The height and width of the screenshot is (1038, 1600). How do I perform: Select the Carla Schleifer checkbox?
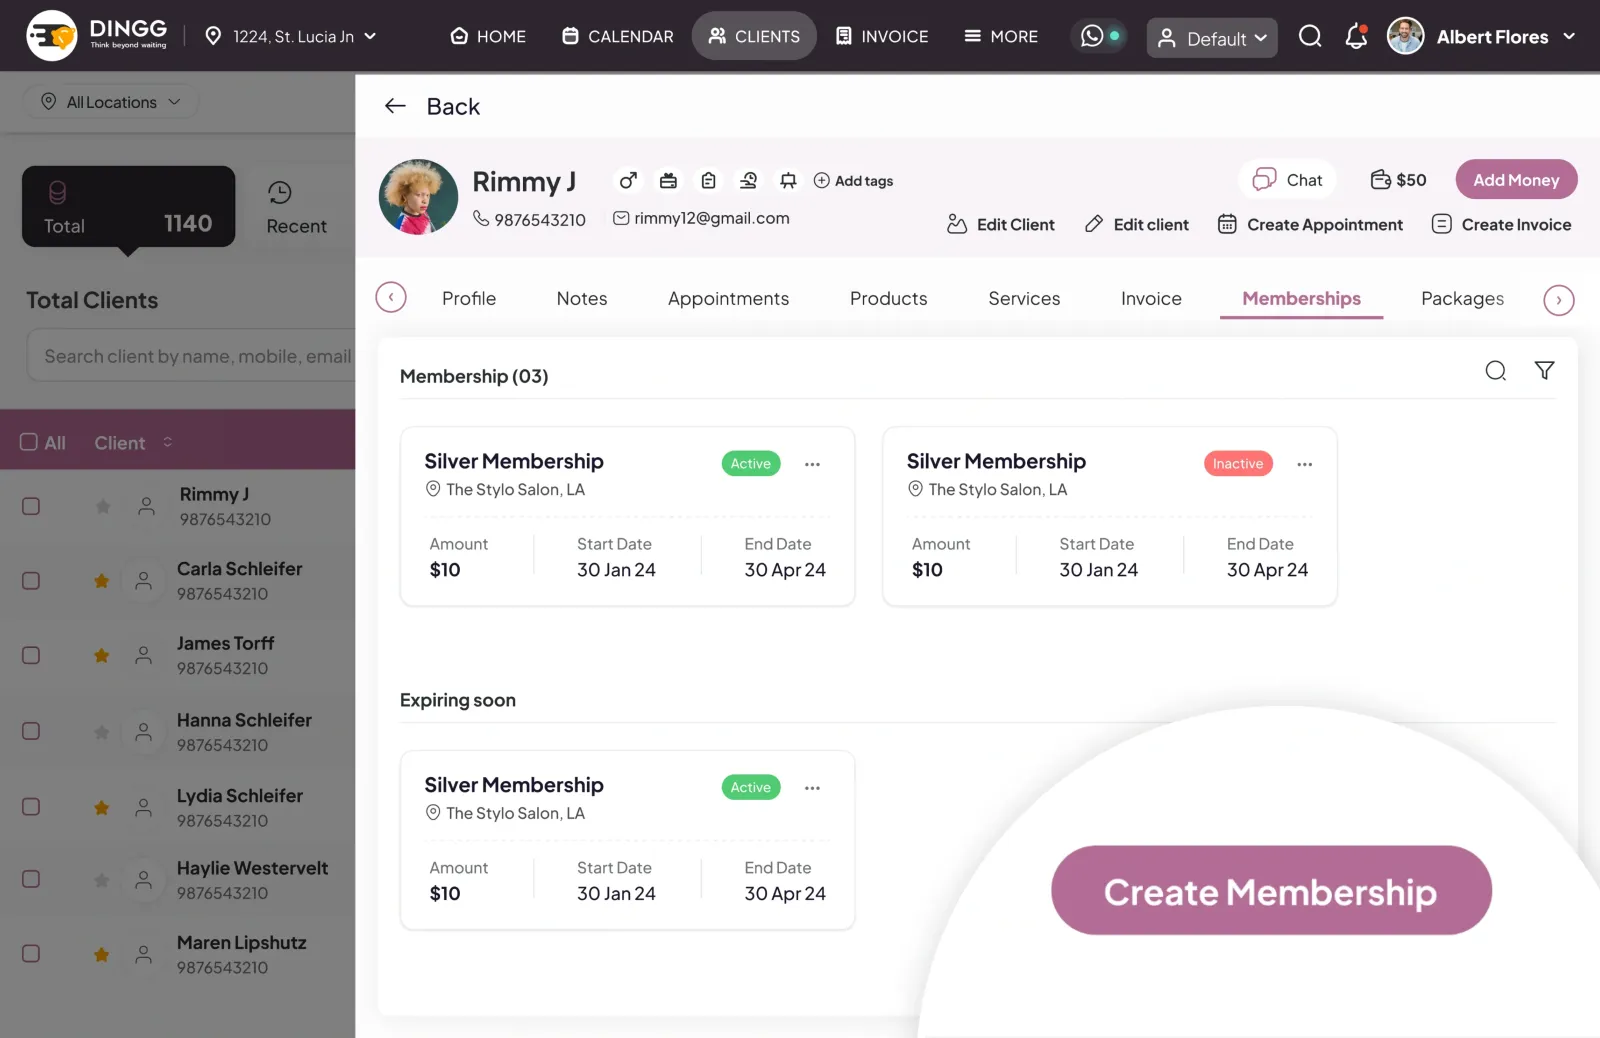(x=31, y=581)
